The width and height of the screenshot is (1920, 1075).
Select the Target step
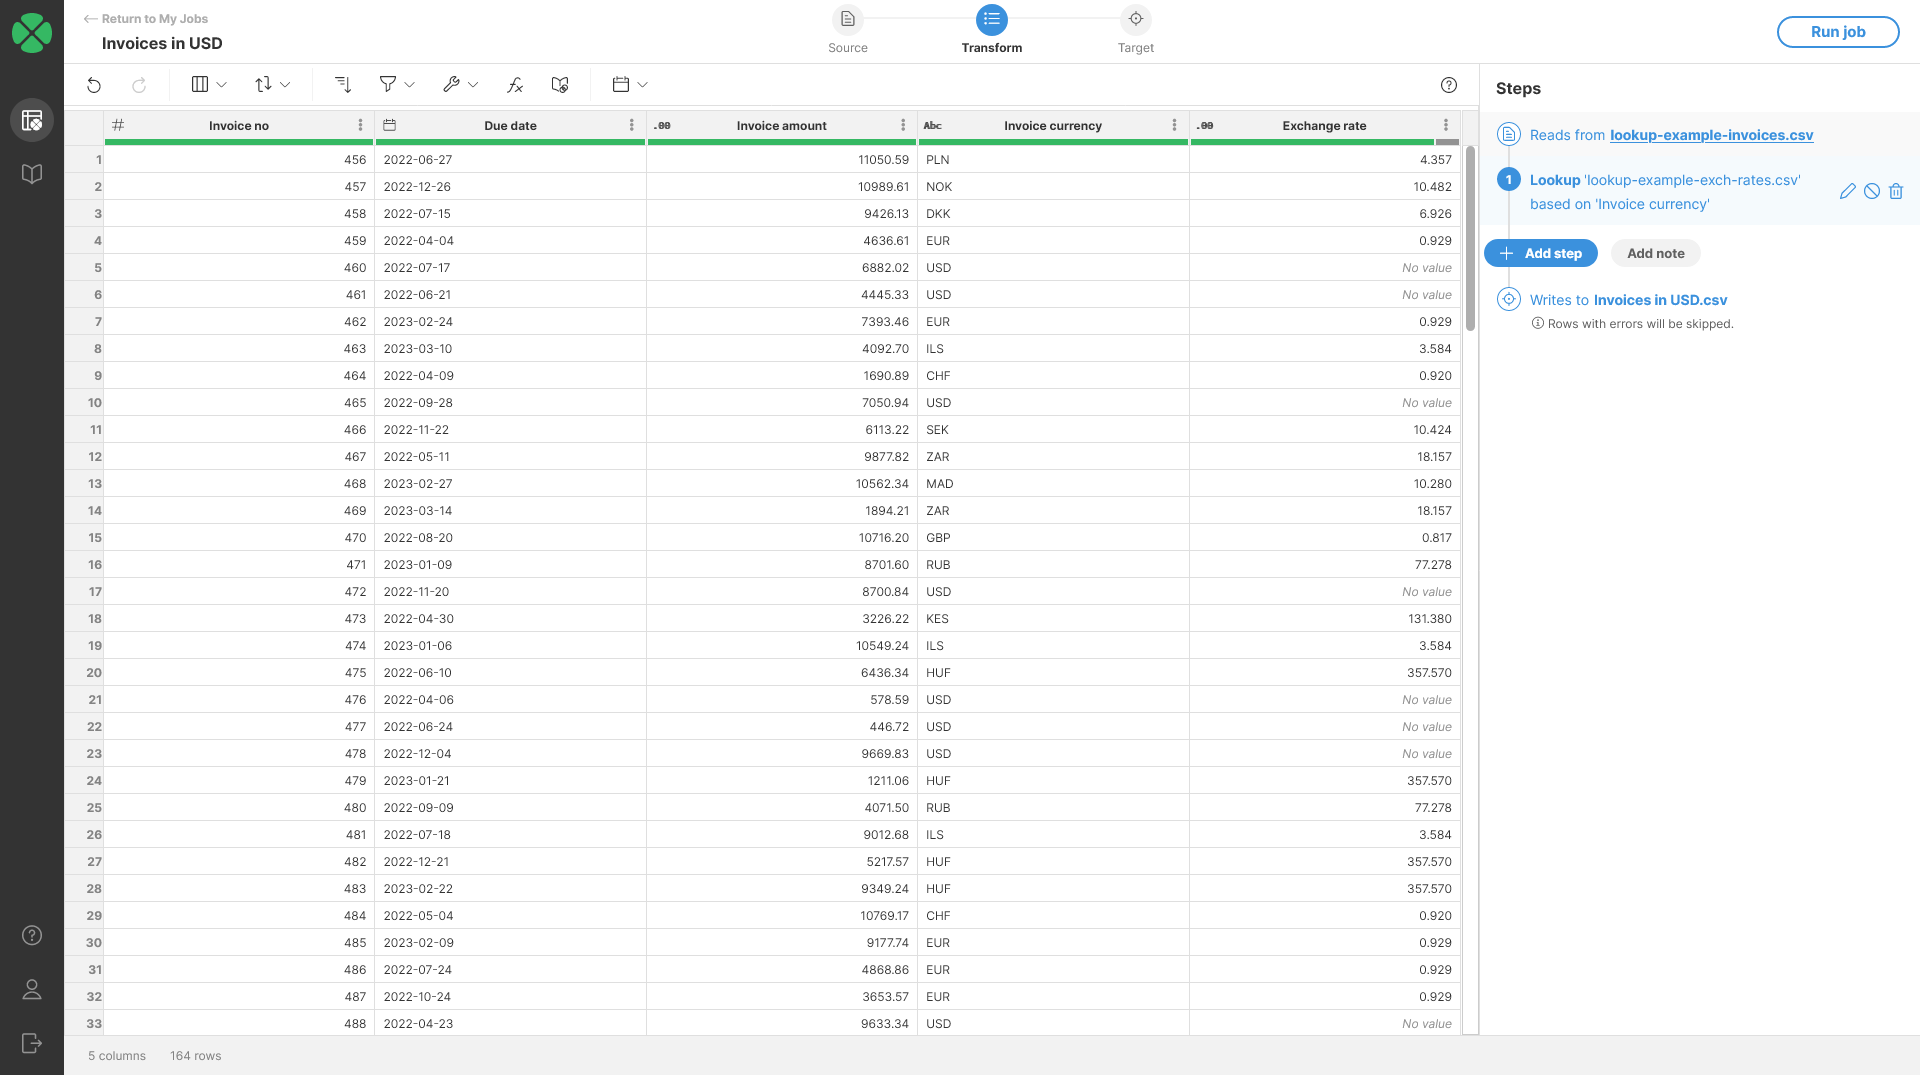pyautogui.click(x=1135, y=19)
